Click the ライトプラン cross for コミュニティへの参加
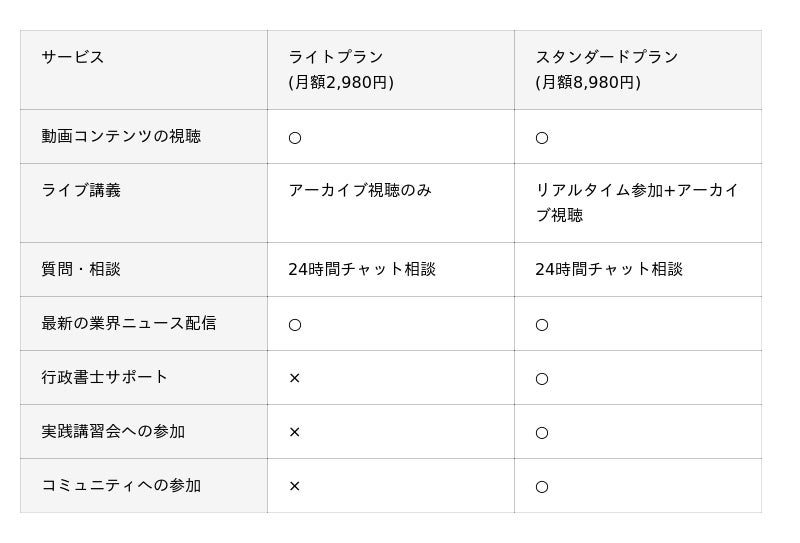 [294, 486]
